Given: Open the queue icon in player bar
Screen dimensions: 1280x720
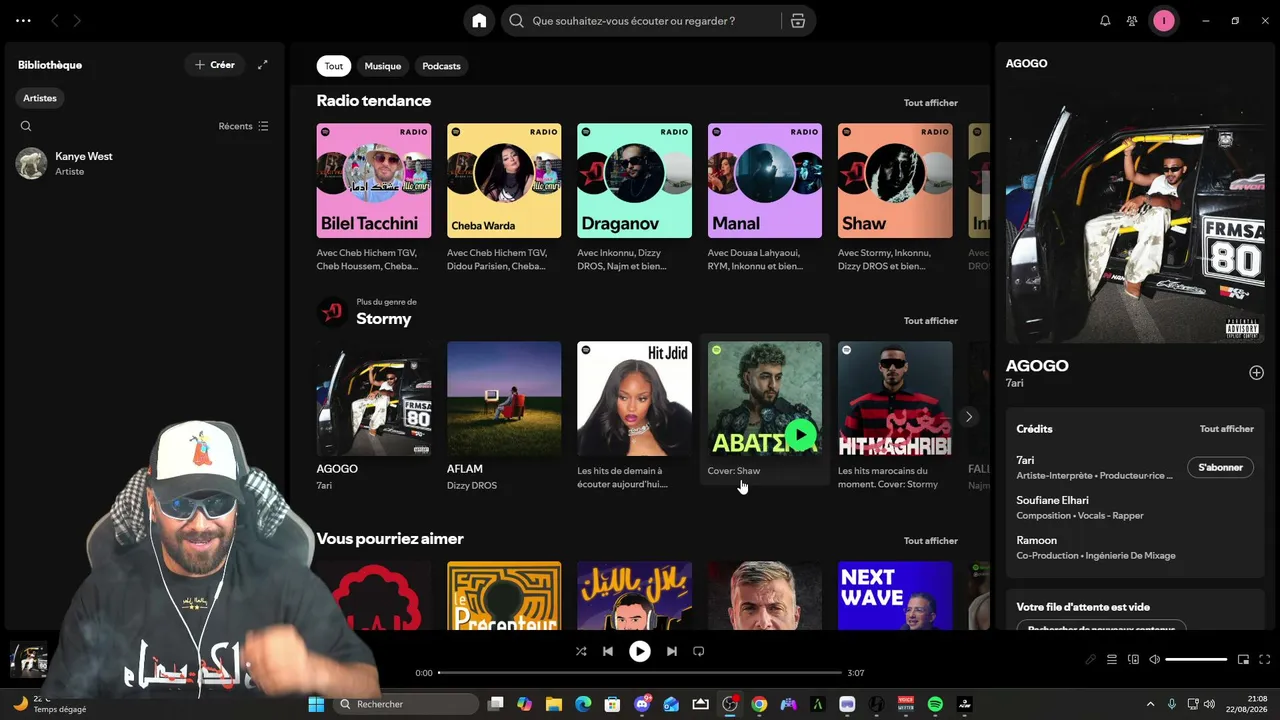Looking at the screenshot, I should (1111, 660).
